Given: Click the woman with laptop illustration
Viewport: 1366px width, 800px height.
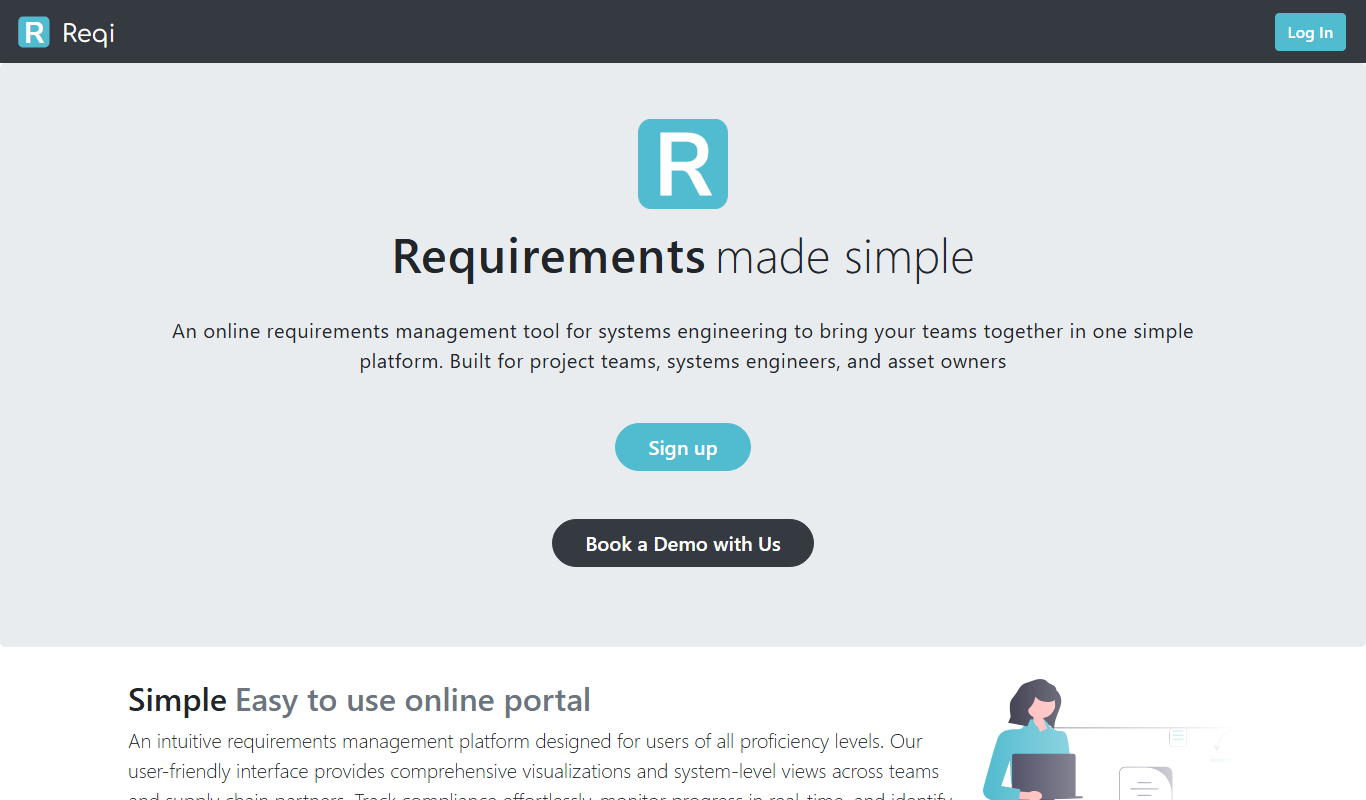Looking at the screenshot, I should coord(1106,739).
